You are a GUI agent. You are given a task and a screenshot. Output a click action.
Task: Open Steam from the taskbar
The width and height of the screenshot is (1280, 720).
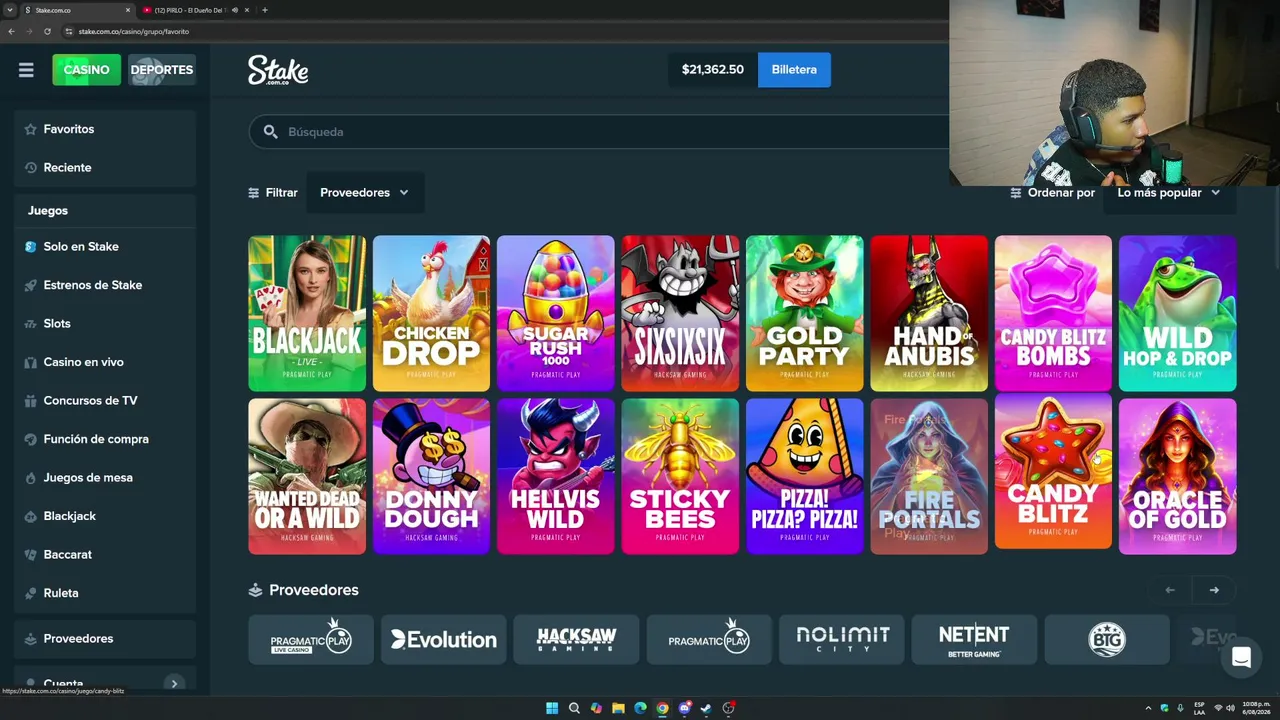point(706,708)
